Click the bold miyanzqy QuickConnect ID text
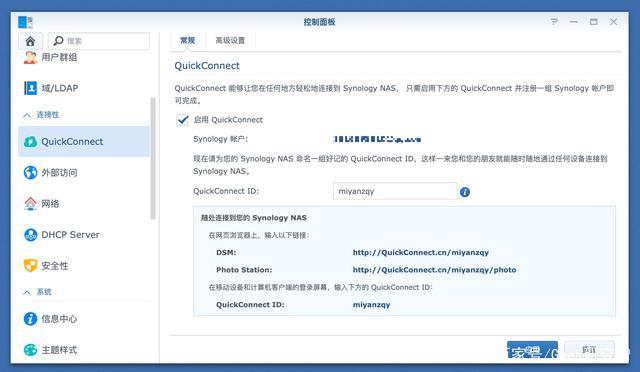The height and width of the screenshot is (372, 640). pos(371,305)
